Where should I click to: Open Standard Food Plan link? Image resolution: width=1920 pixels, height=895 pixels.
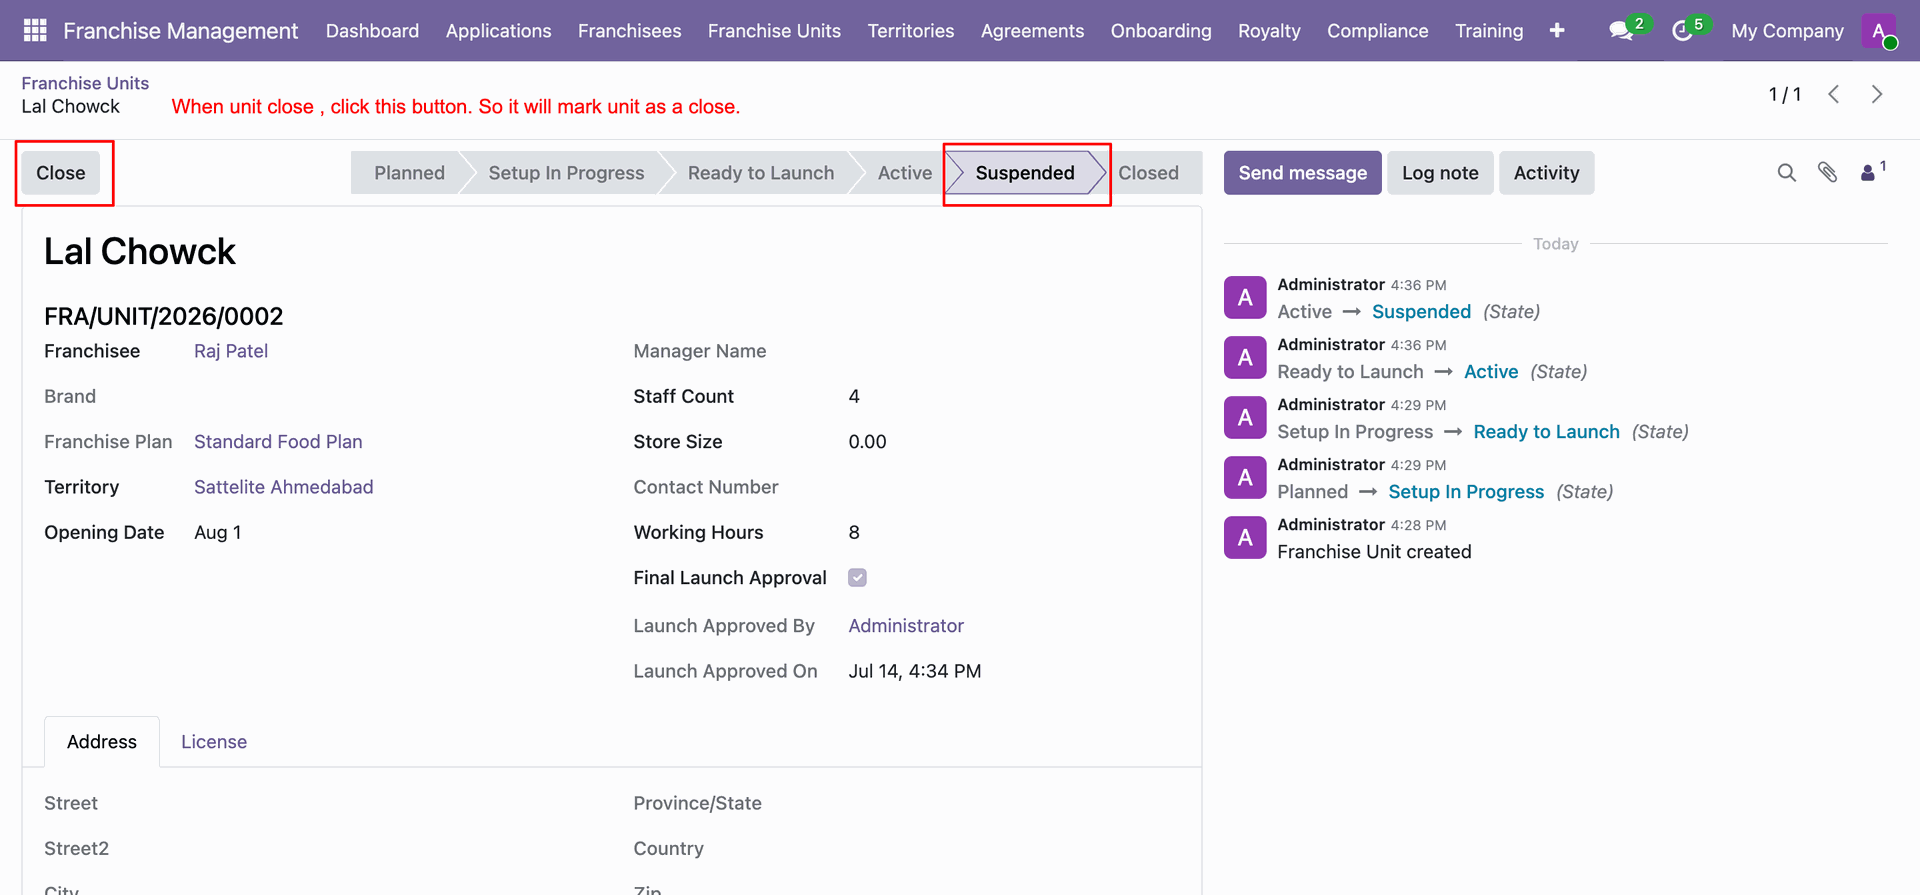(278, 441)
